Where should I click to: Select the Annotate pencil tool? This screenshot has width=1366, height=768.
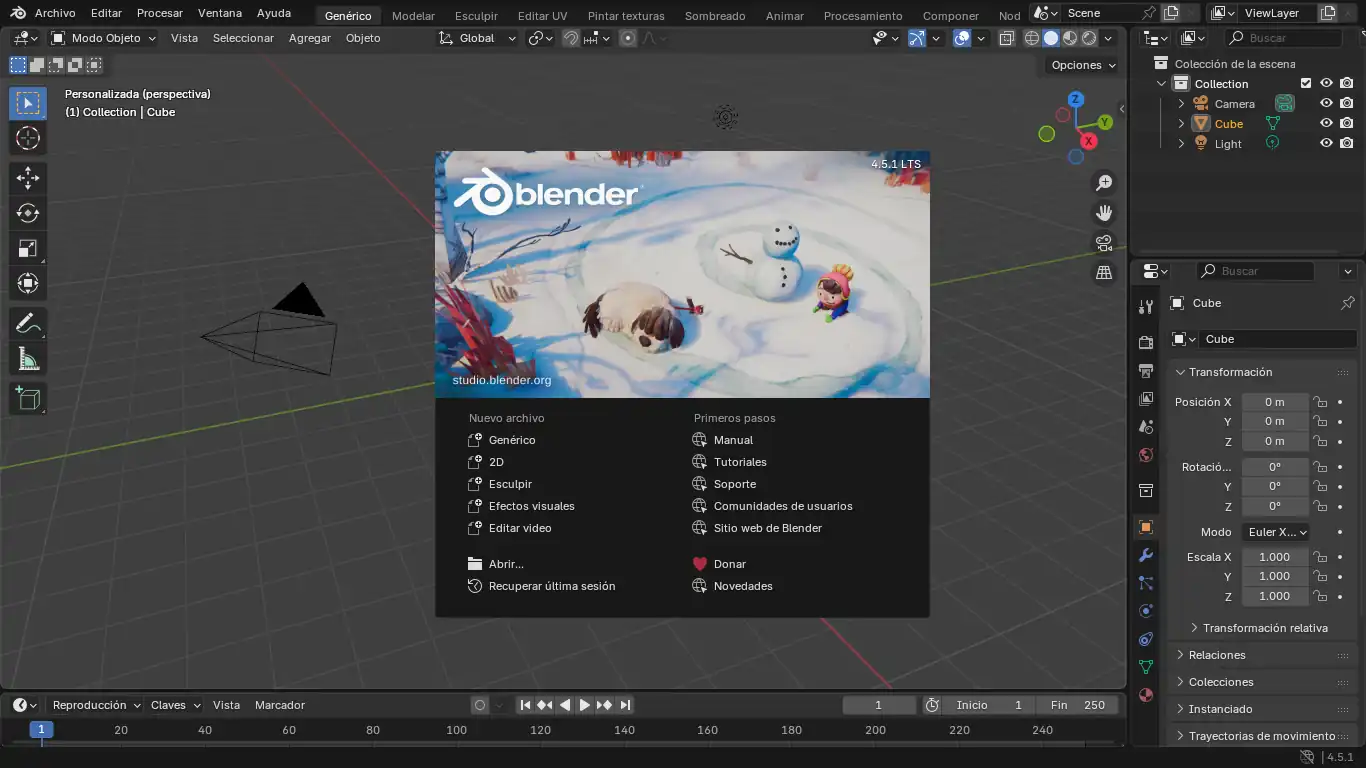[28, 324]
